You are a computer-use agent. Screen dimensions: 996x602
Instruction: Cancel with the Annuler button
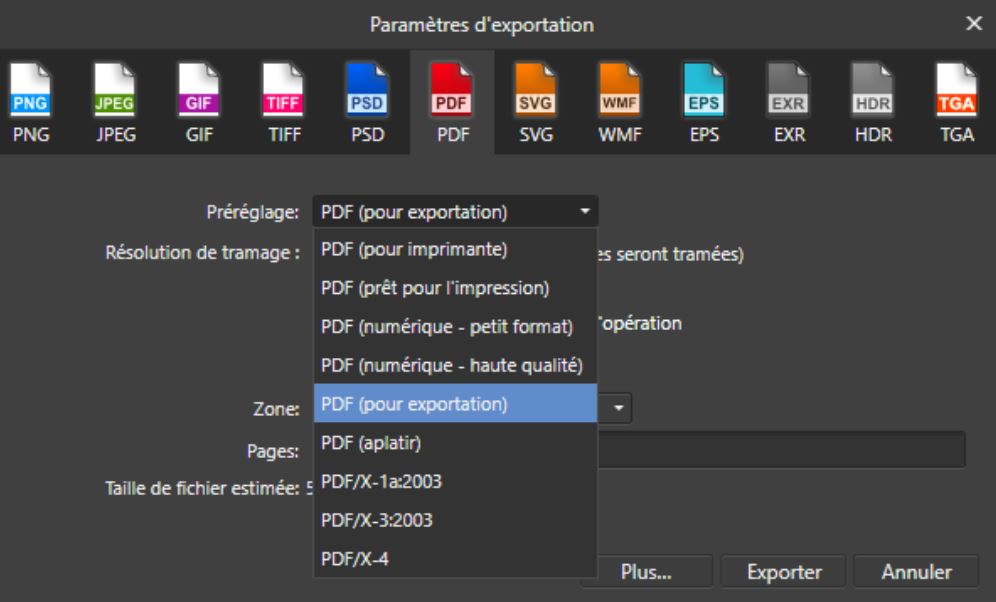[x=915, y=572]
